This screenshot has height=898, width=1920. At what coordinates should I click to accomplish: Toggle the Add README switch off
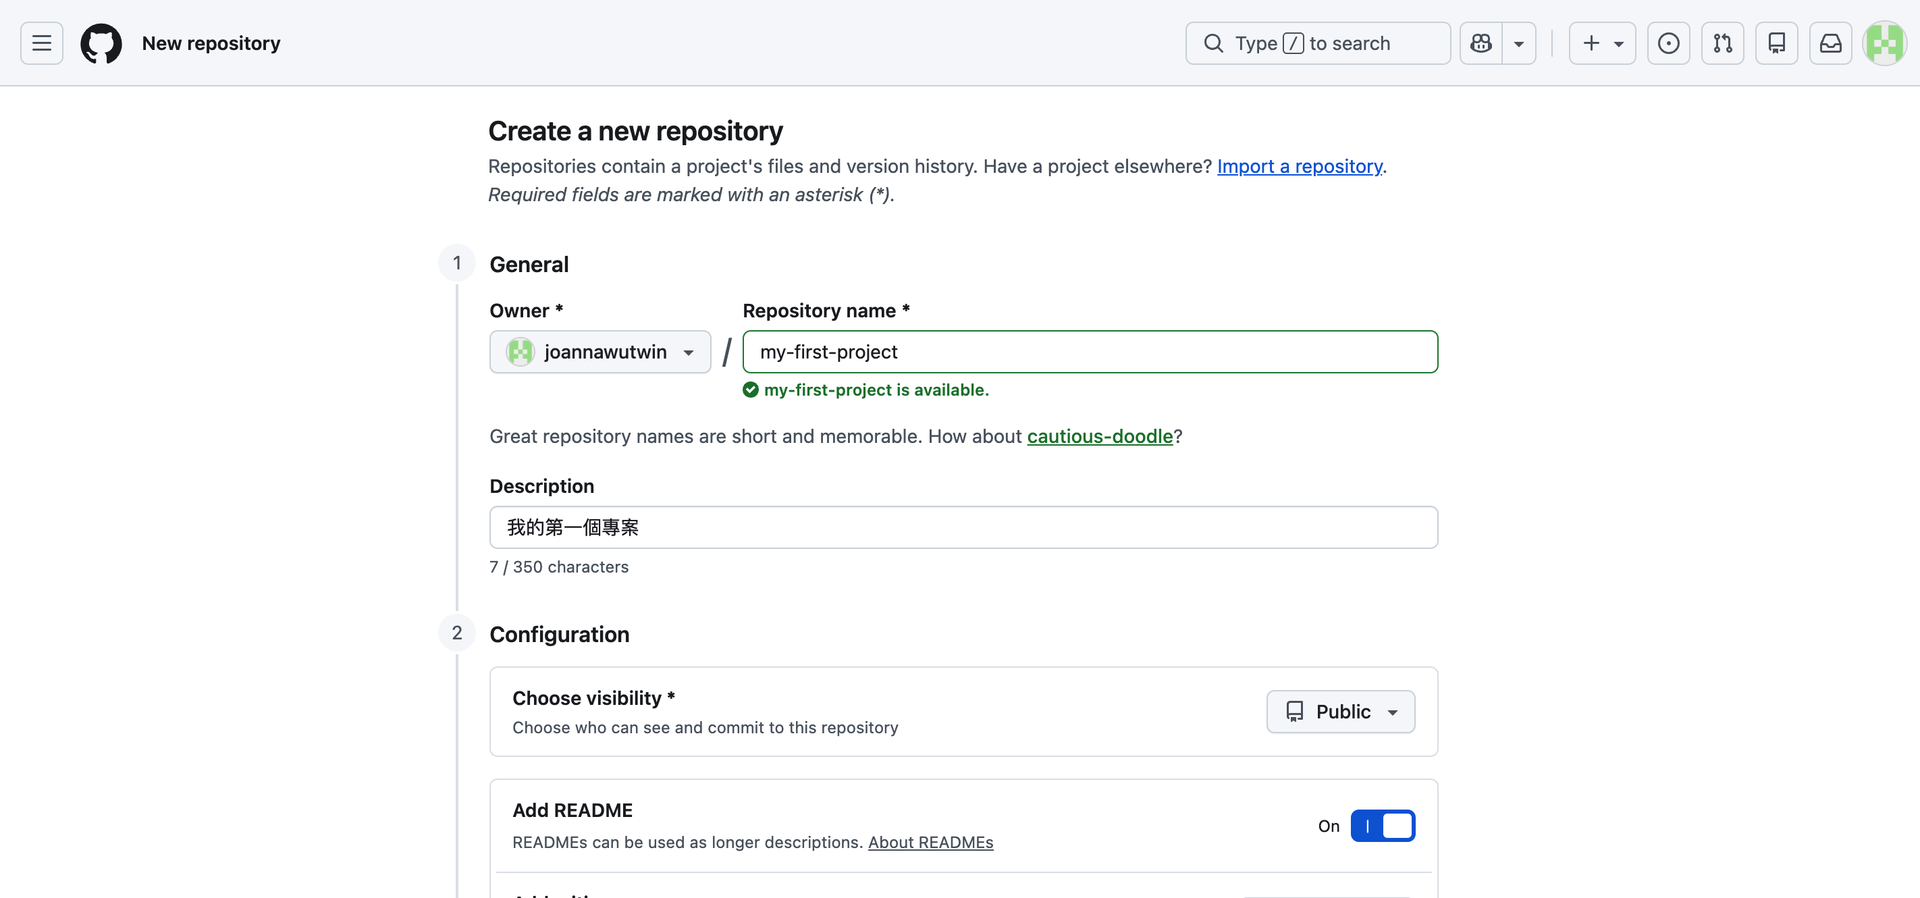coord(1383,826)
